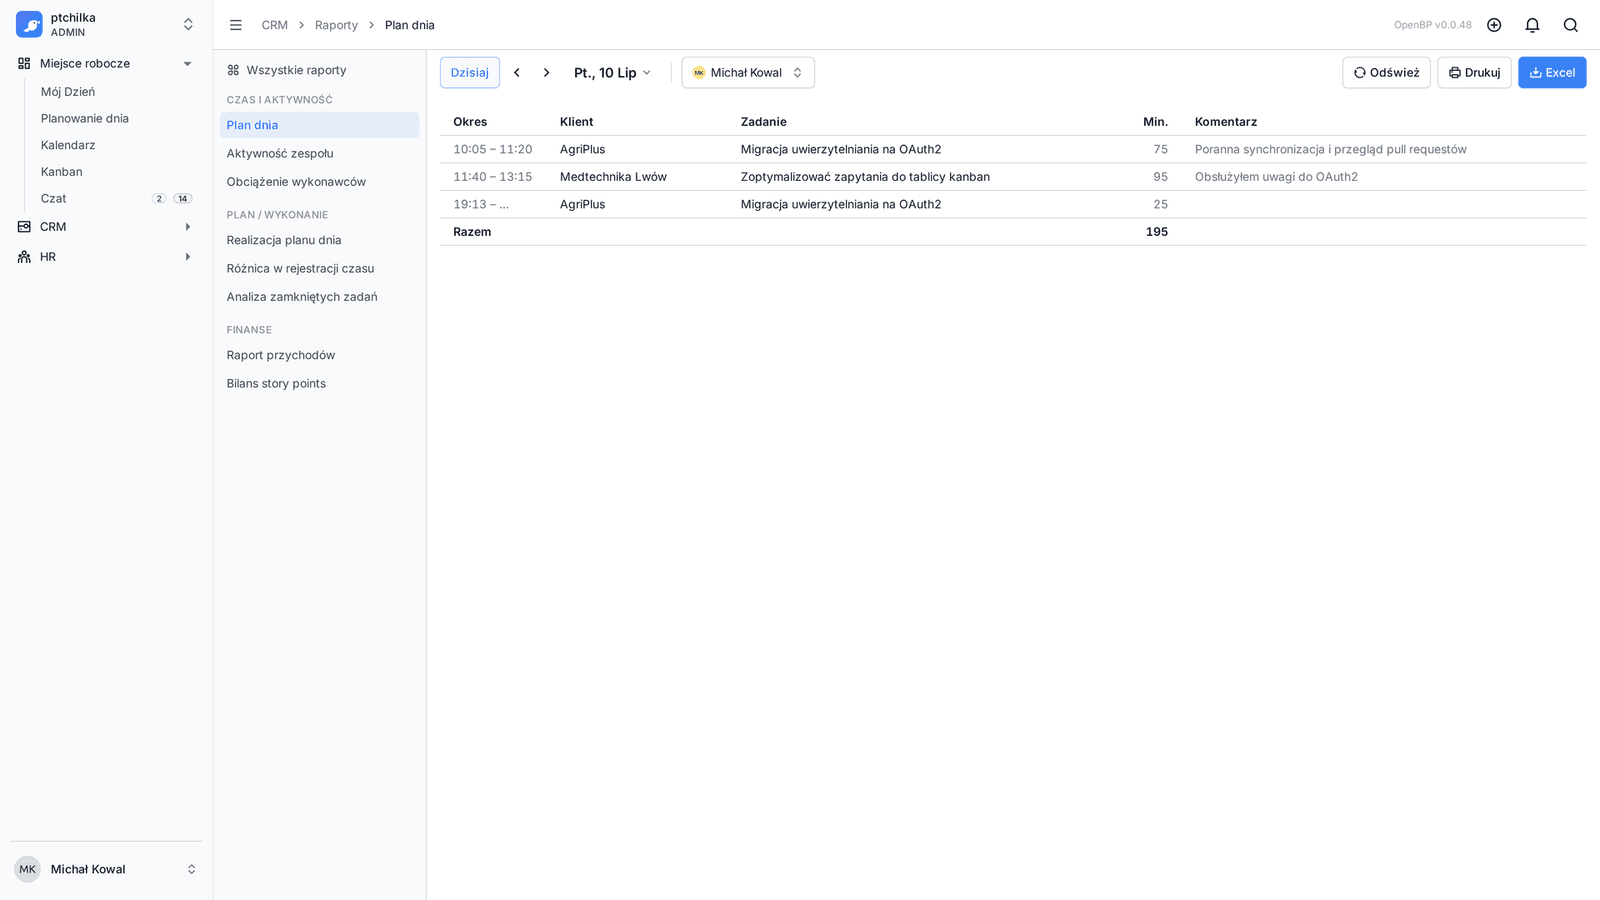The width and height of the screenshot is (1600, 900).
Task: Select the 19:13 – ... period cell
Action: coord(481,204)
